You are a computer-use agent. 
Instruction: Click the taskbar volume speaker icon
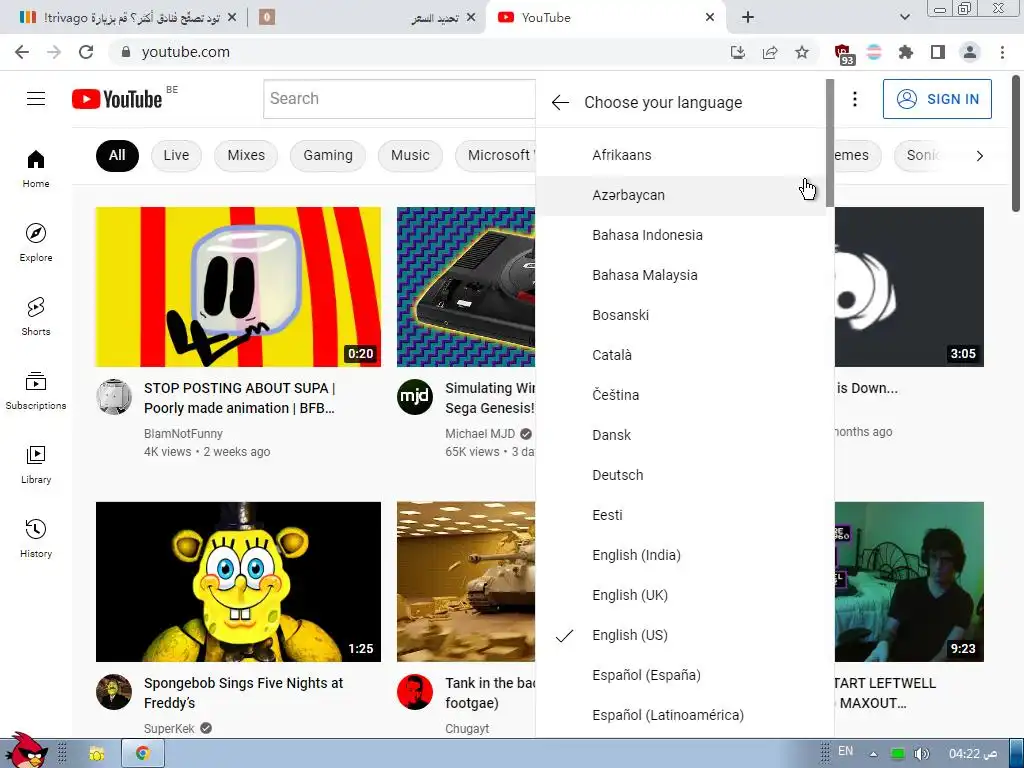click(x=921, y=754)
